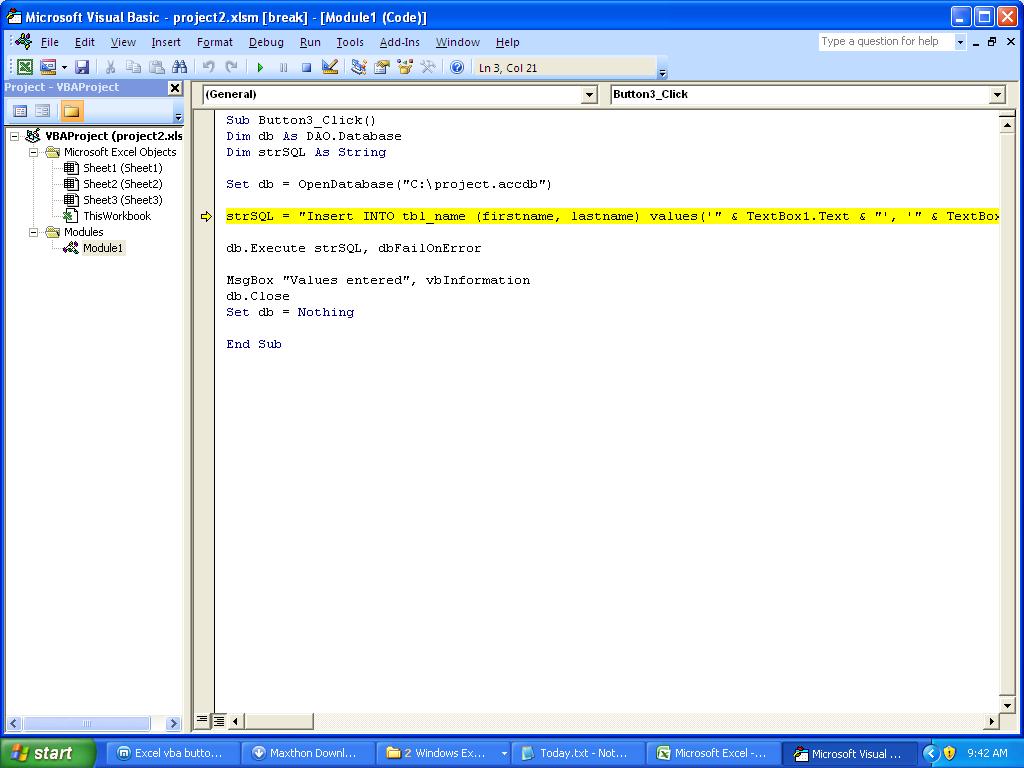Reset execution with the stop icon
This screenshot has width=1024, height=768.
(x=306, y=67)
